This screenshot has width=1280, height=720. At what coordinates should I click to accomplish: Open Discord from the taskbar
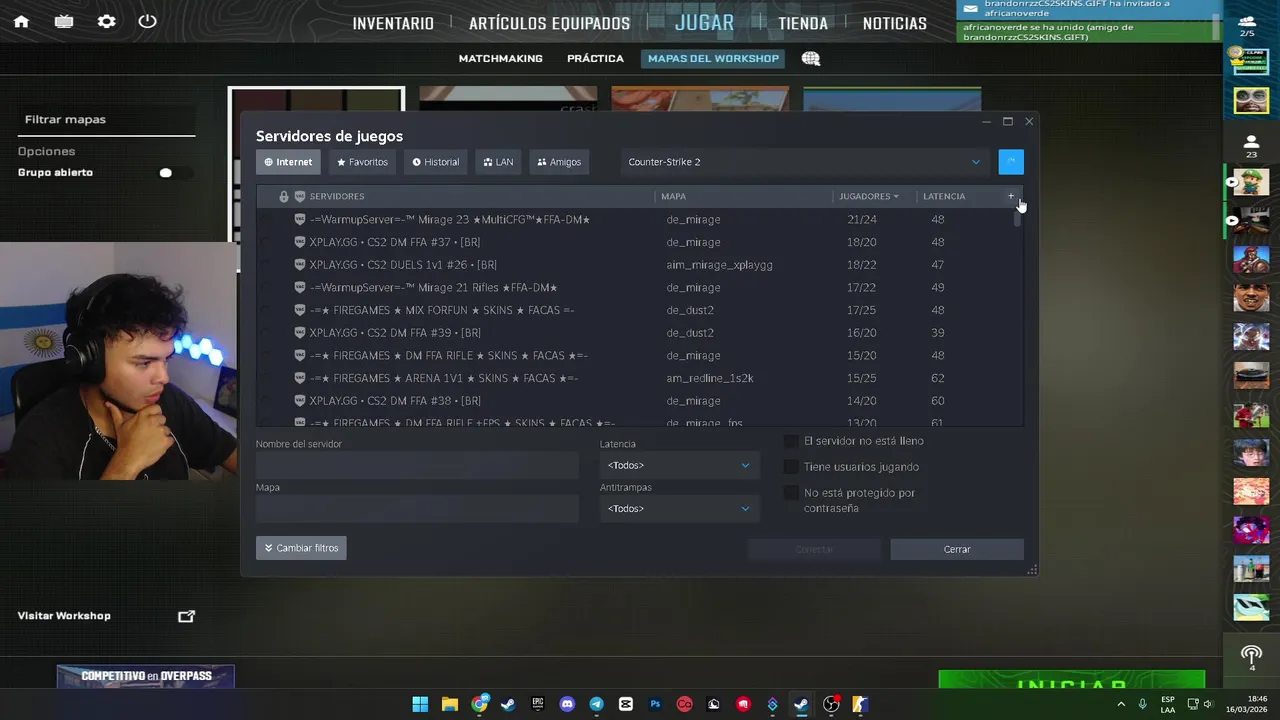(567, 704)
